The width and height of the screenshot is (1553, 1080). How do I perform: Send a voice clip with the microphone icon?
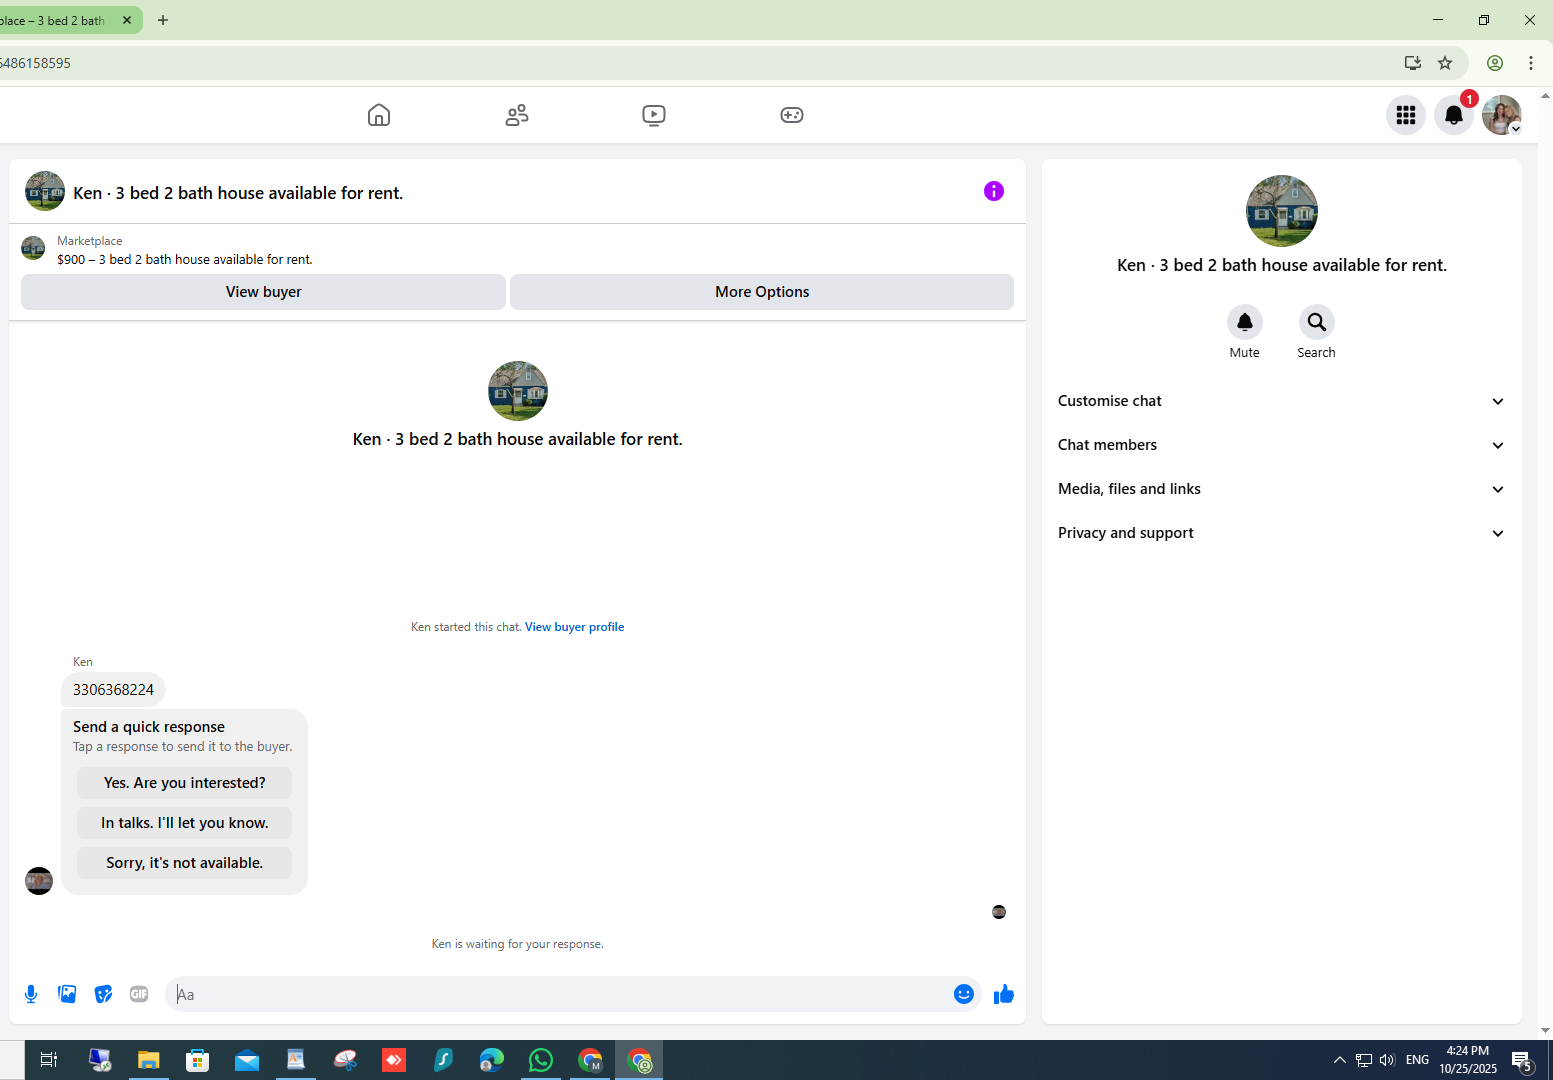tap(31, 994)
